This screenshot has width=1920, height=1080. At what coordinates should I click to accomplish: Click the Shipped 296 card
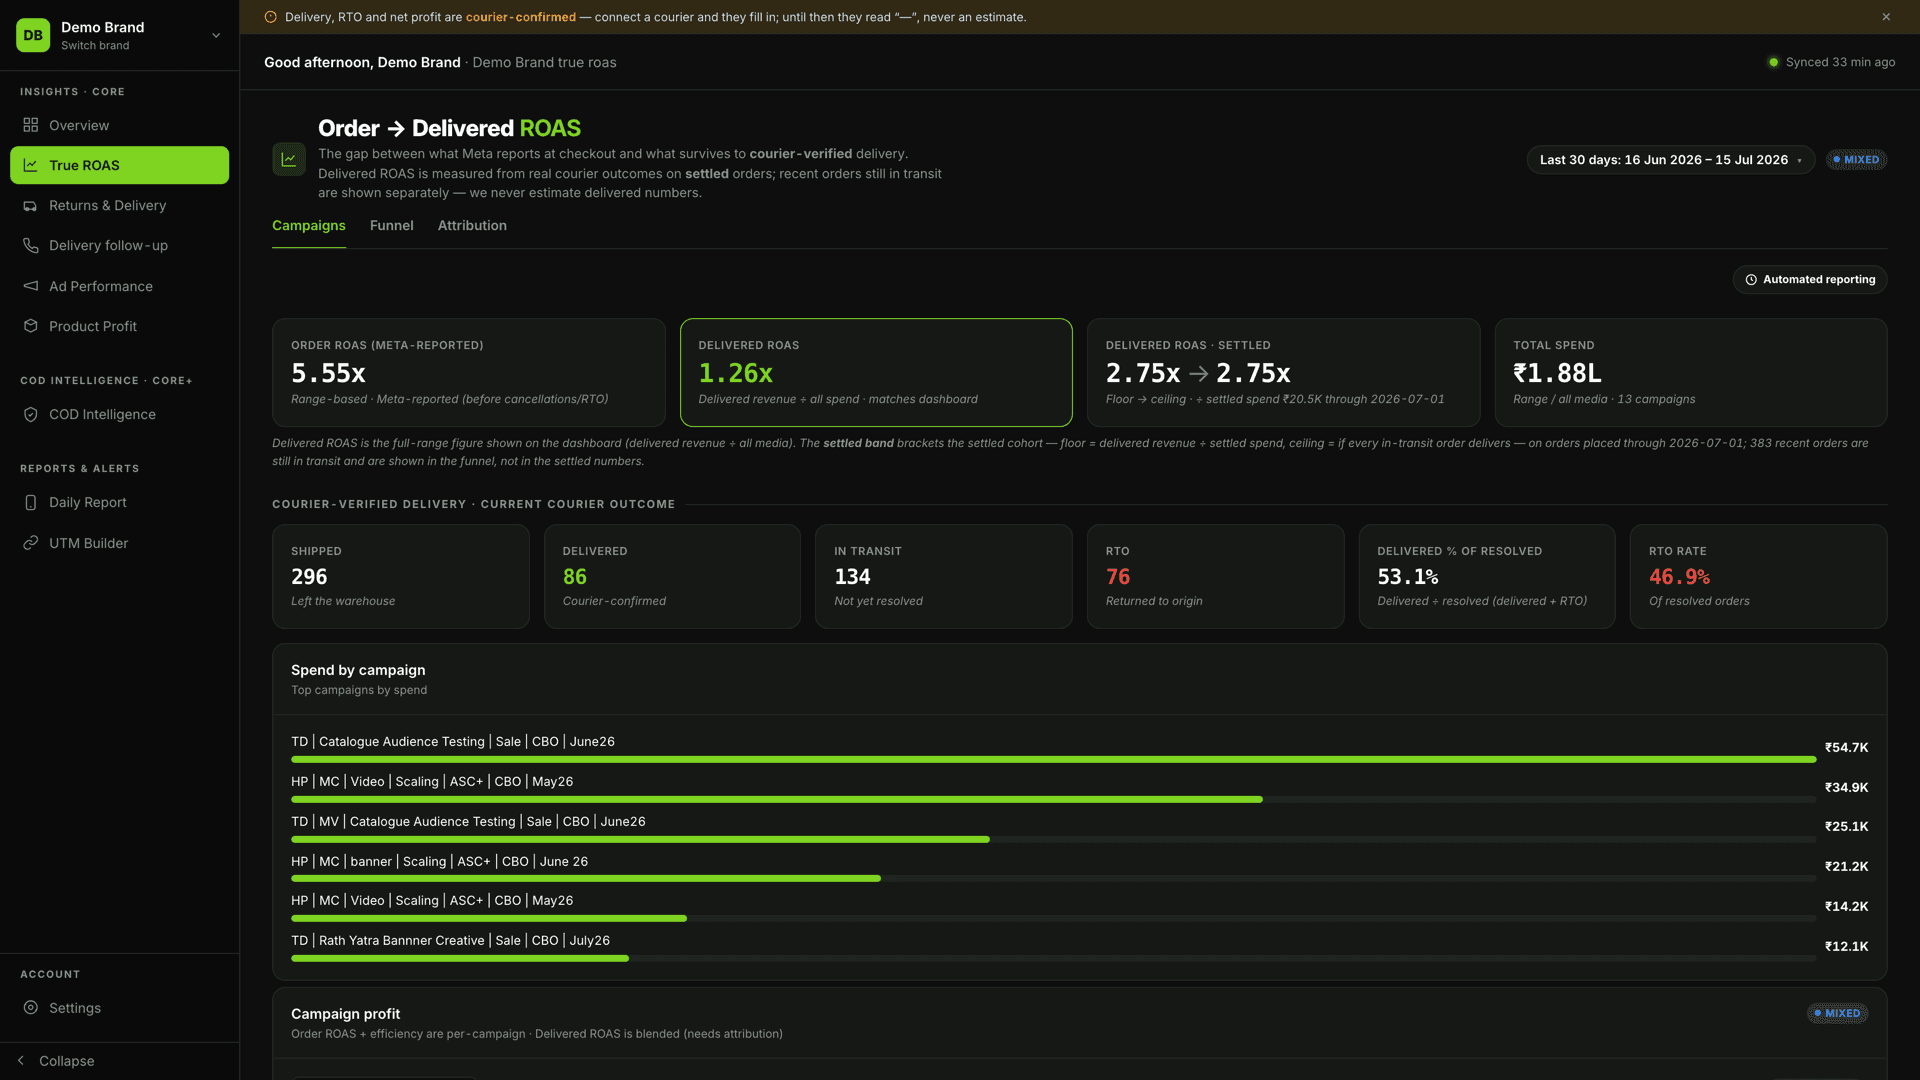pos(400,576)
